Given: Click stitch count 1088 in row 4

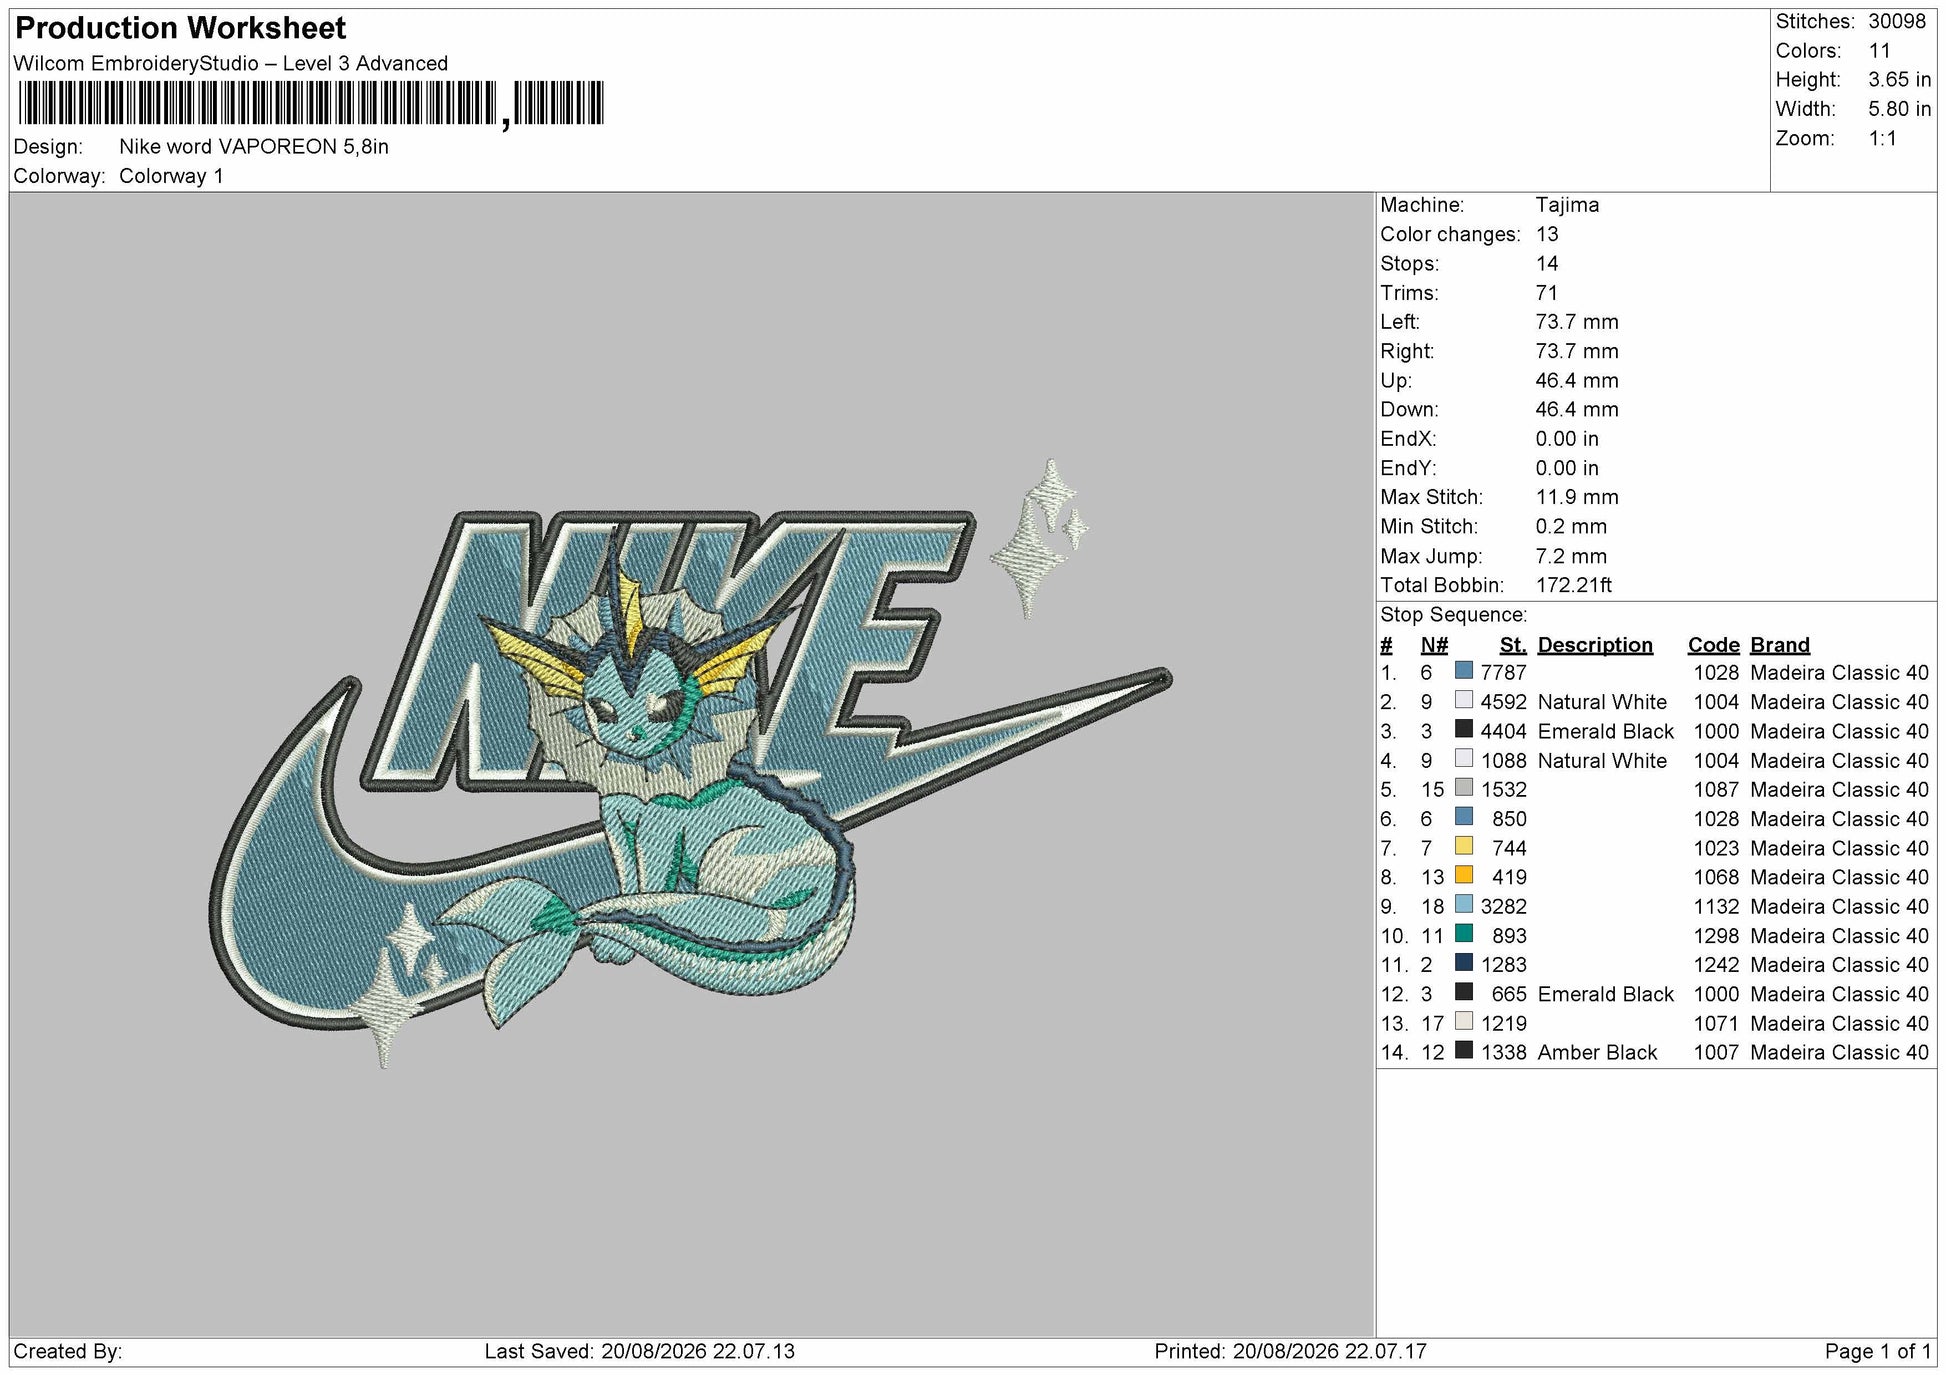Looking at the screenshot, I should pos(1504,761).
